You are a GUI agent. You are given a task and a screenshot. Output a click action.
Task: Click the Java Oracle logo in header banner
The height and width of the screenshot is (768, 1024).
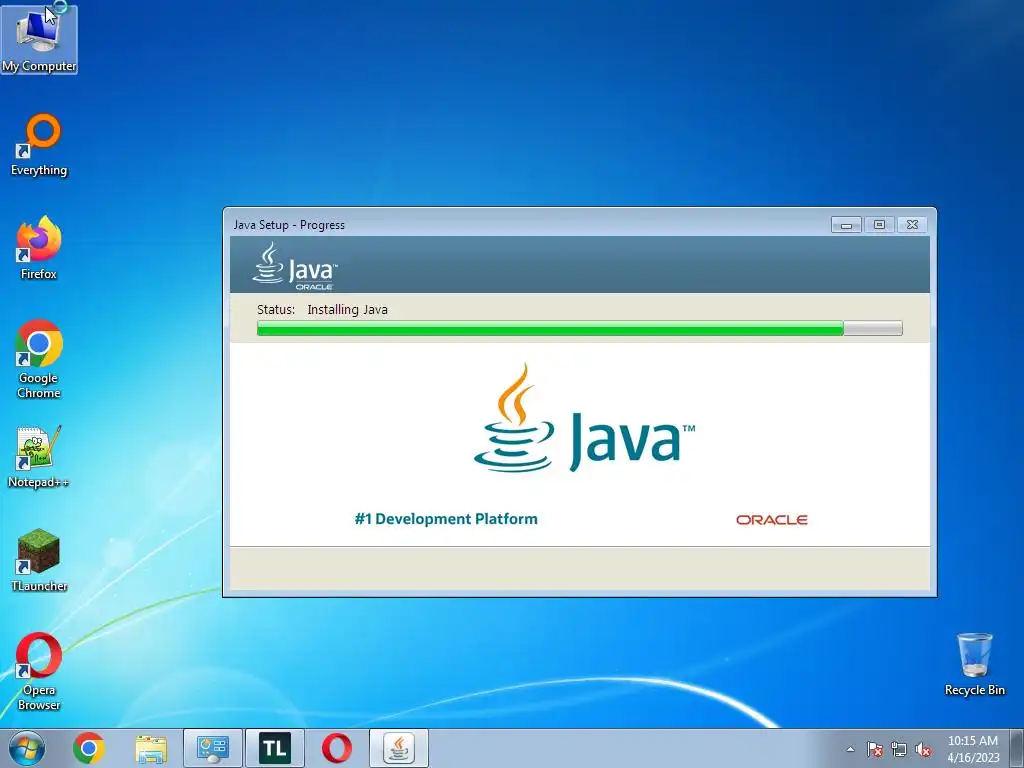[295, 266]
